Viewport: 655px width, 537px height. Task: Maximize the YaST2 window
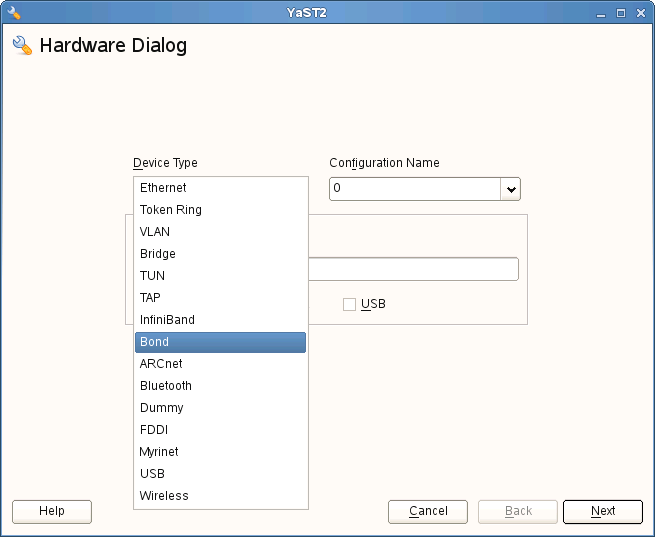[621, 13]
